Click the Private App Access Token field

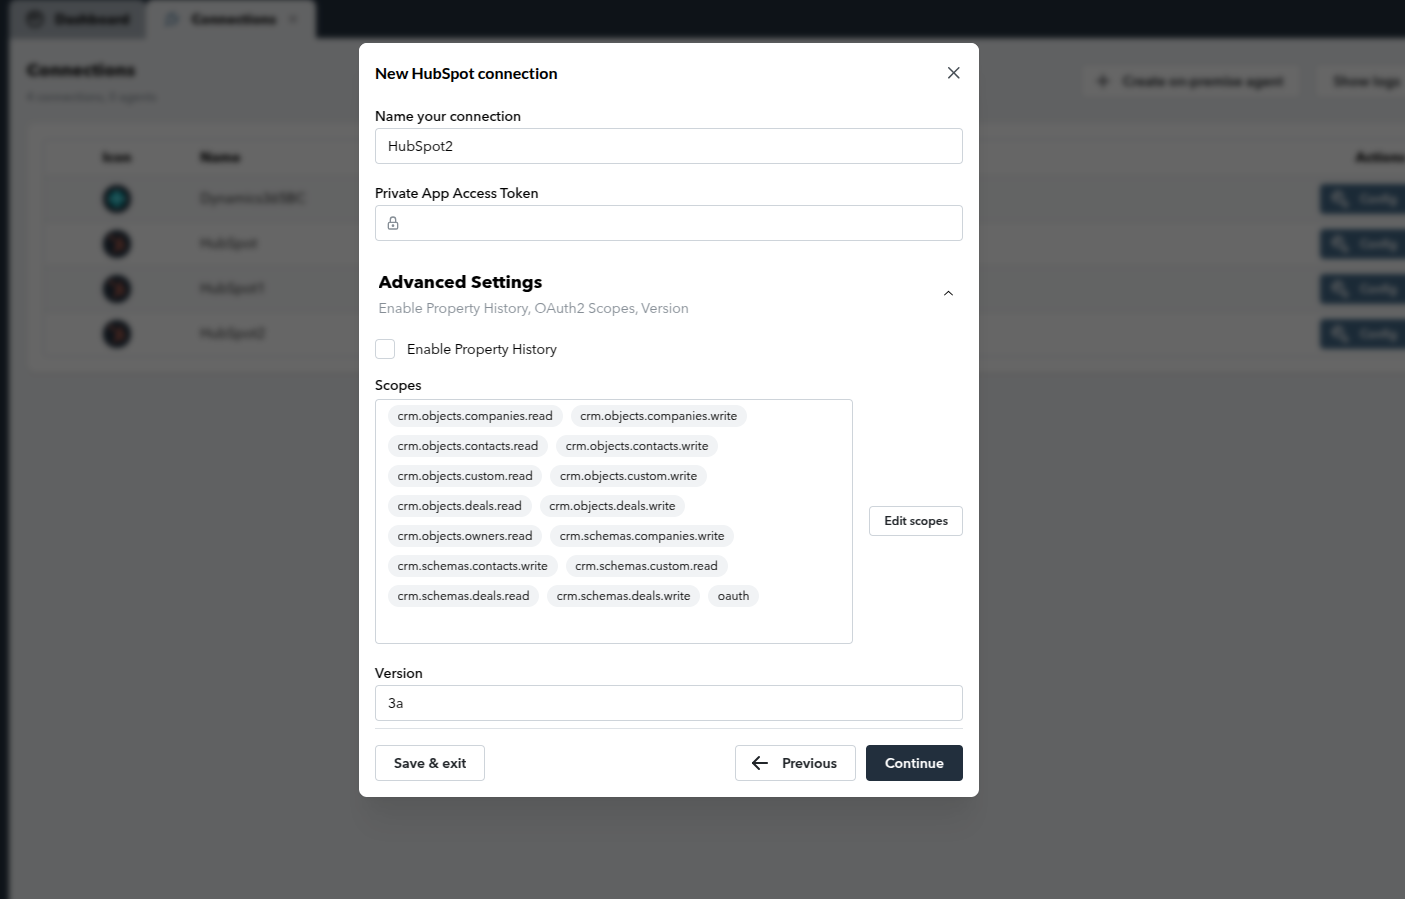coord(680,223)
